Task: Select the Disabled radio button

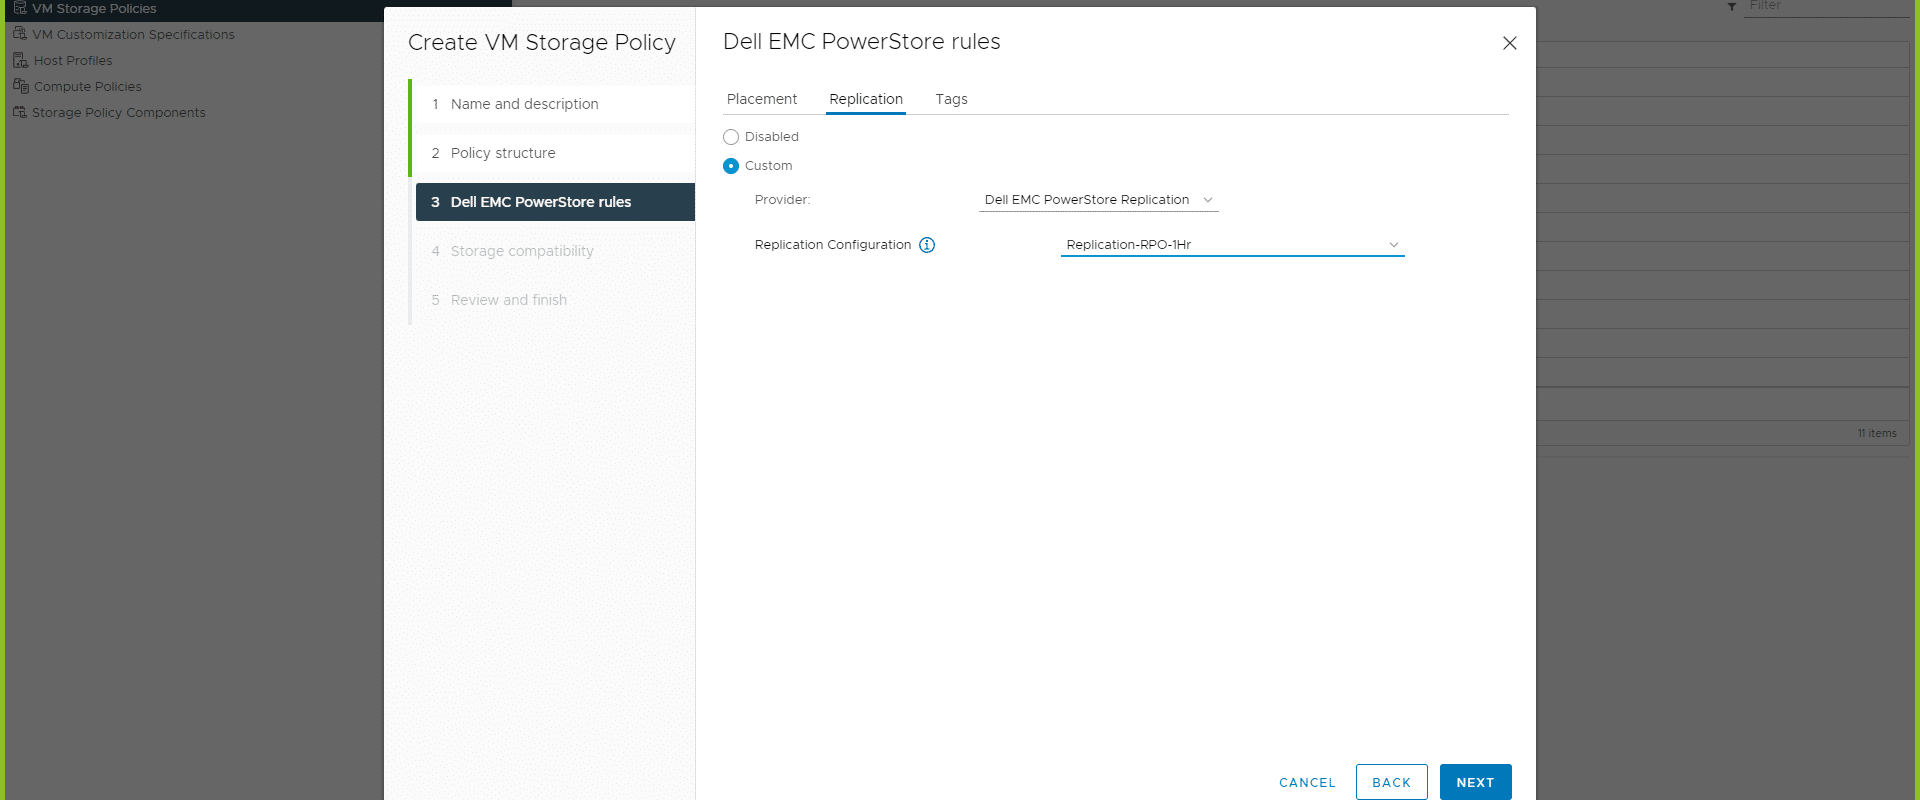Action: click(x=731, y=137)
